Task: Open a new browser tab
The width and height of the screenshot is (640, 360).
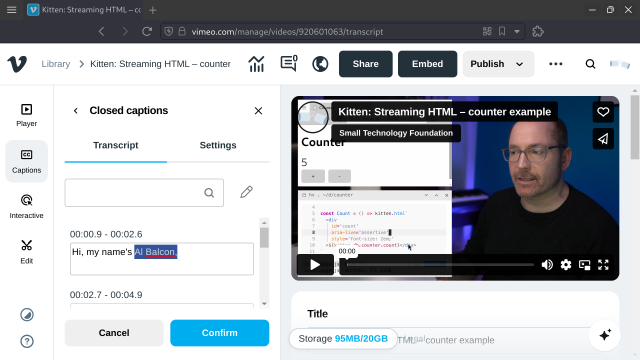Action: (x=153, y=10)
